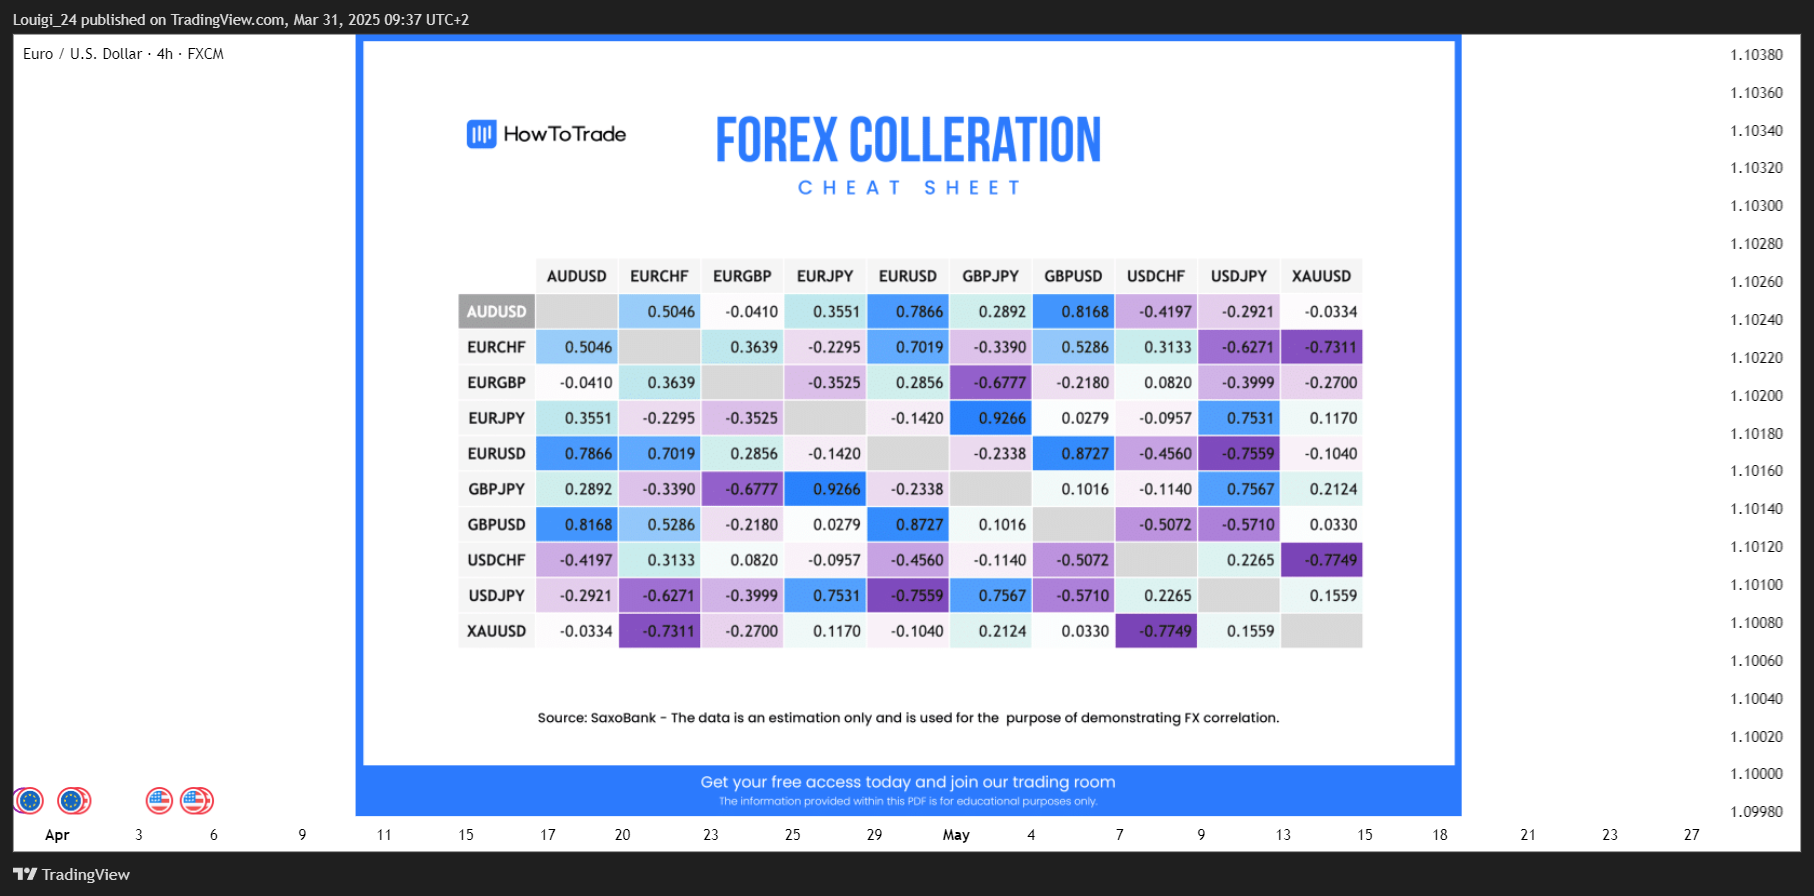Click the 1.09980 price axis label
The width and height of the screenshot is (1814, 896).
click(x=1756, y=812)
